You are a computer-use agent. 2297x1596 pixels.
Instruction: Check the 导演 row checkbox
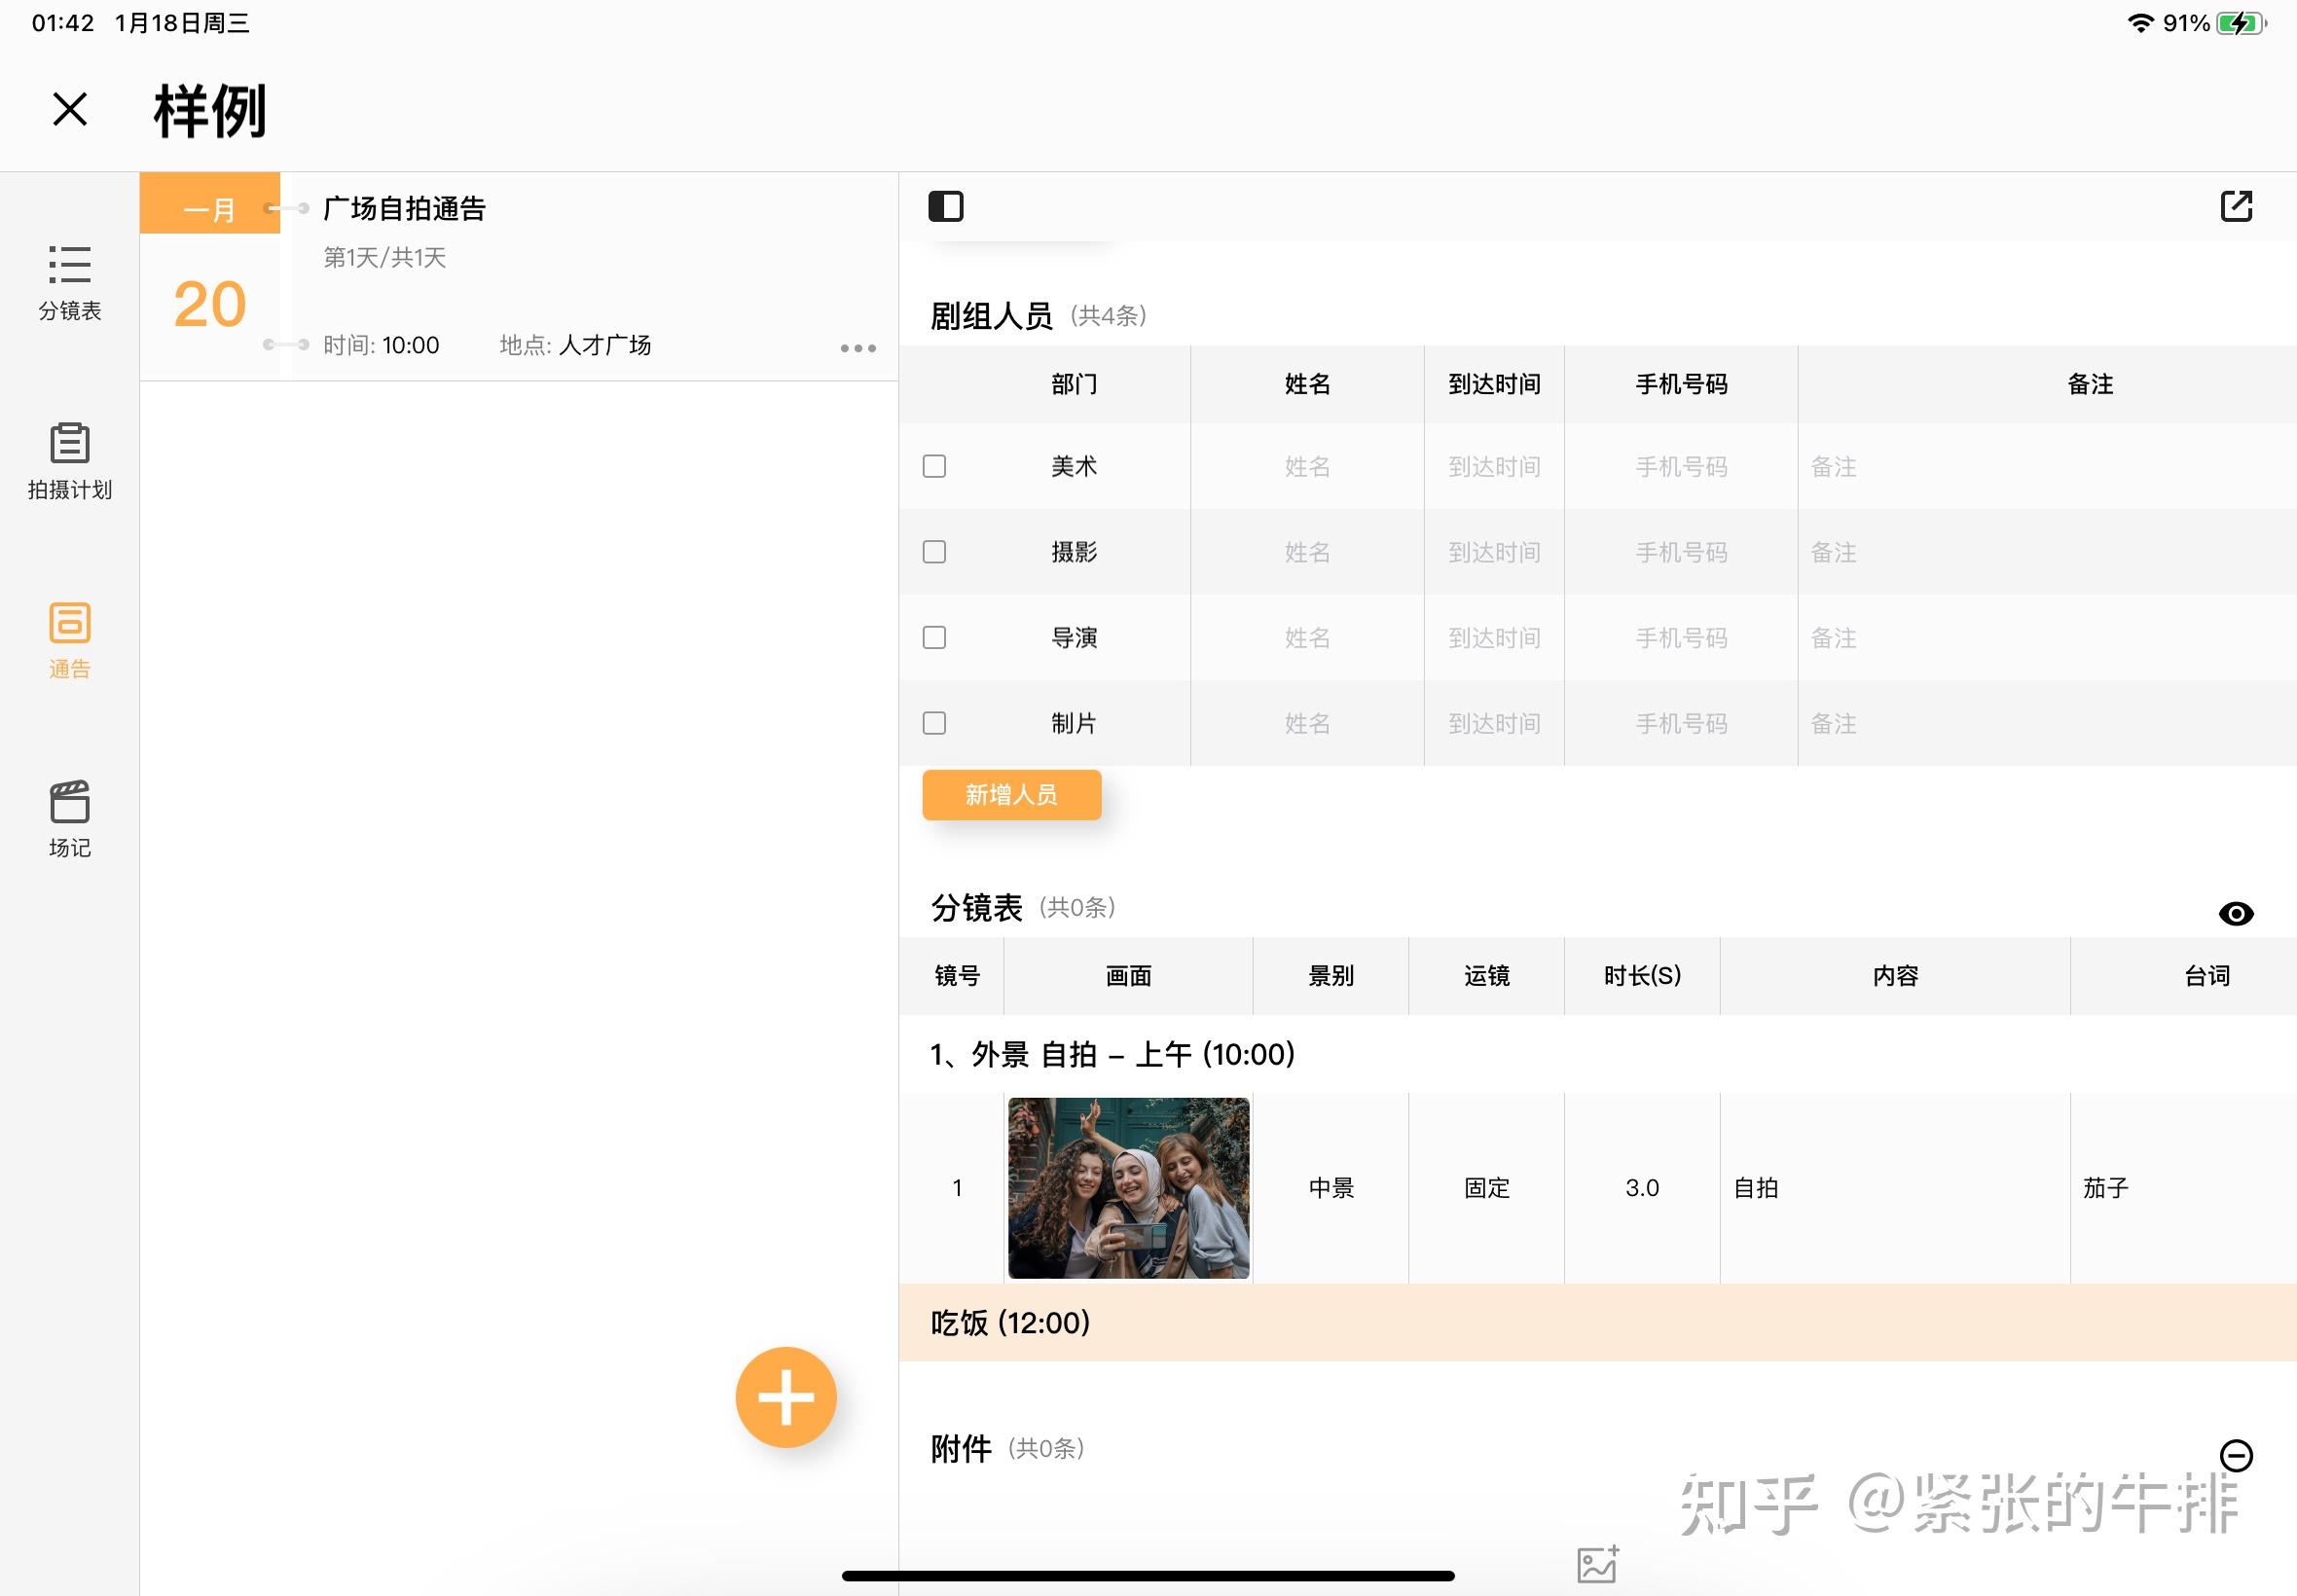933,637
